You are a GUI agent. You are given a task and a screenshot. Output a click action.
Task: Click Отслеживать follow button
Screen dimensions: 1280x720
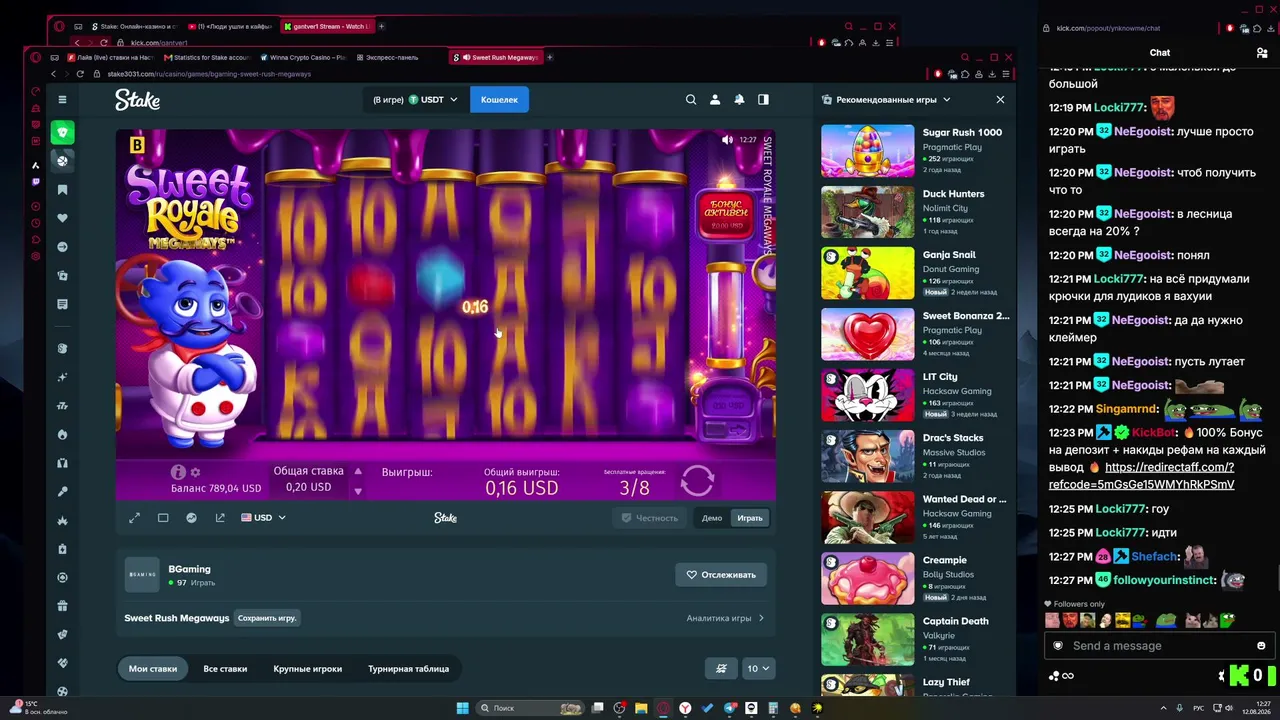721,575
